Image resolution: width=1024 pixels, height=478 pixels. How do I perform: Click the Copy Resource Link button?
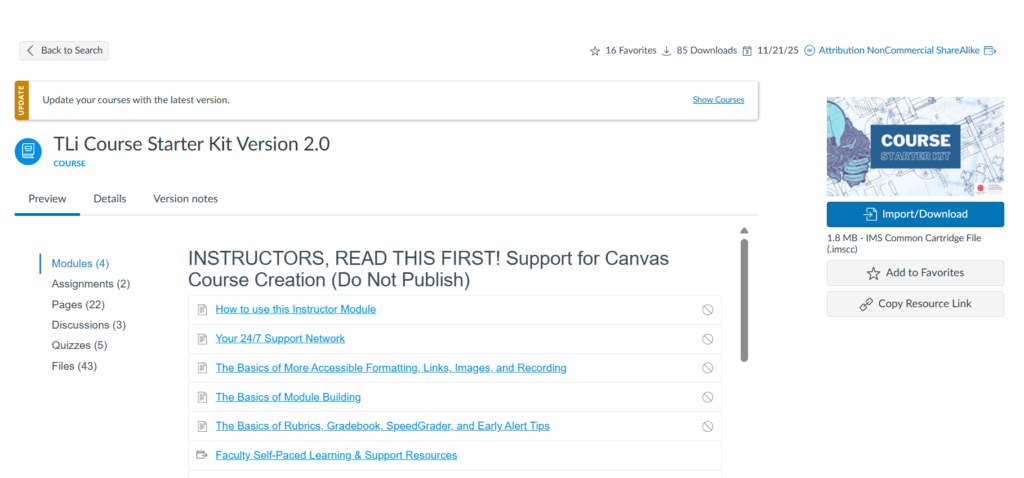915,304
